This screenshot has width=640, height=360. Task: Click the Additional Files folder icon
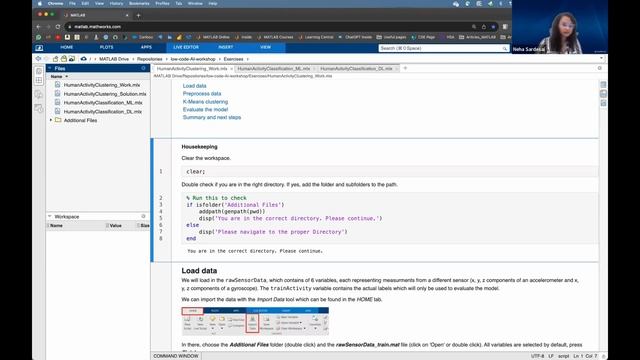coord(58,120)
